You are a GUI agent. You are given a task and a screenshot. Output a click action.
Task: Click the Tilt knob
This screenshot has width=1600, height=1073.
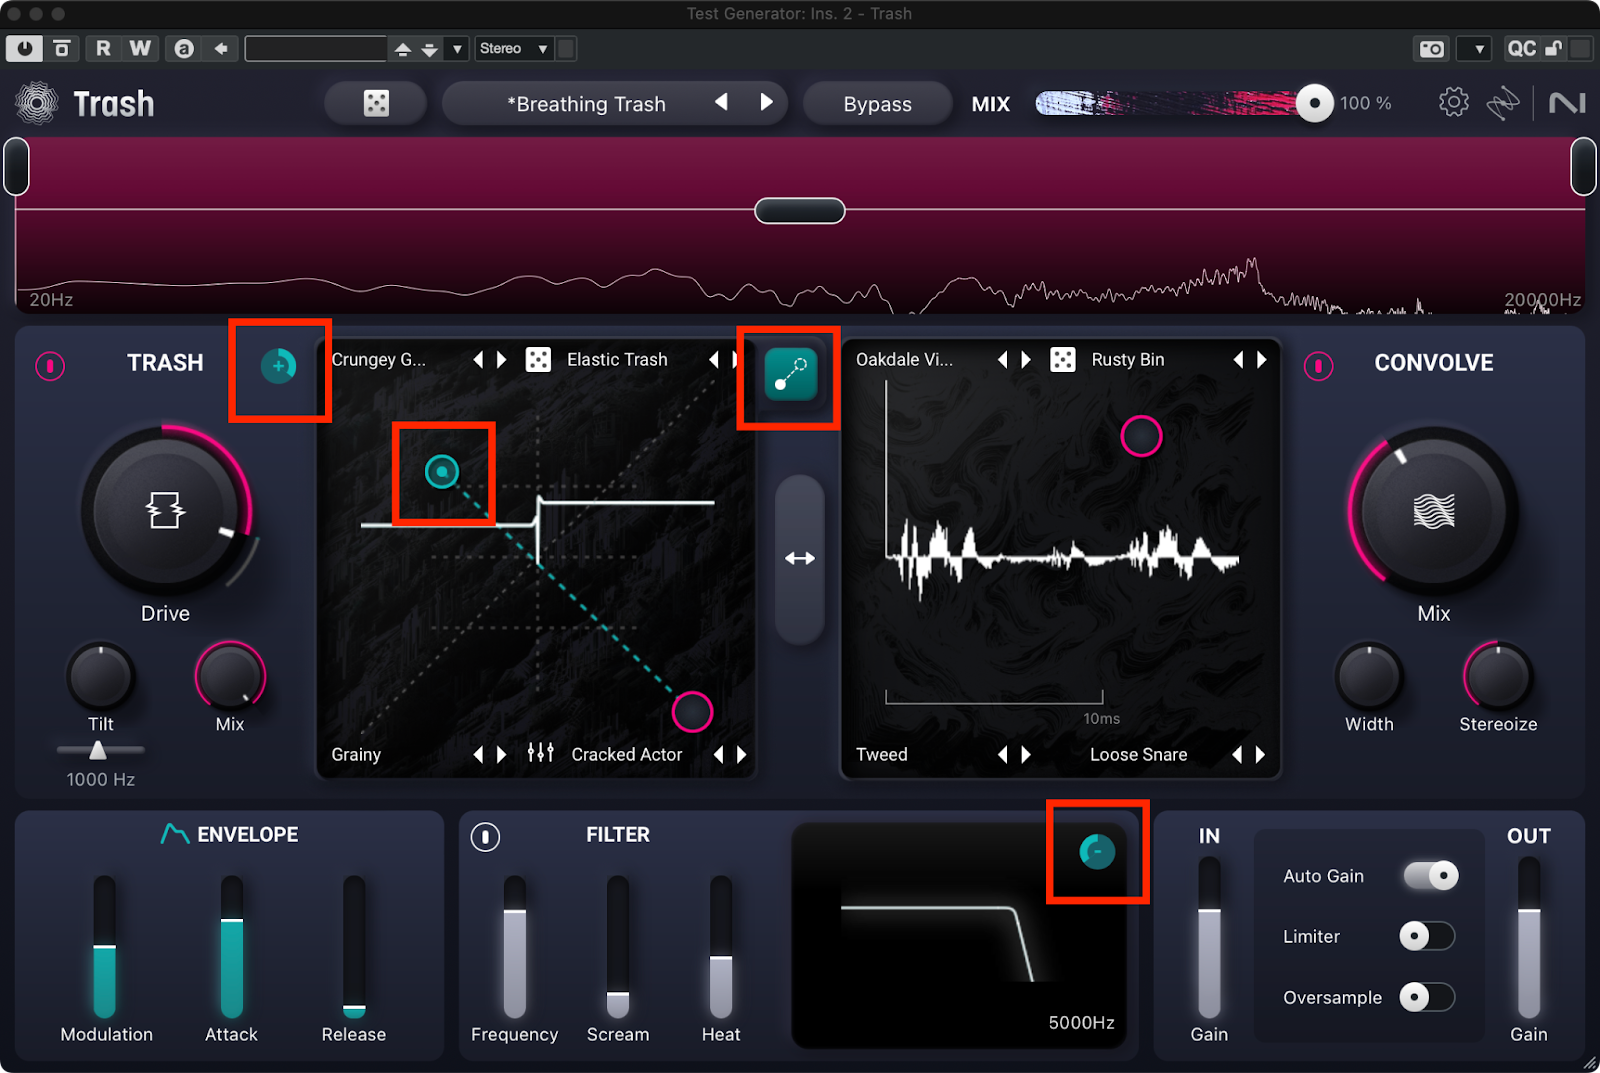click(100, 677)
